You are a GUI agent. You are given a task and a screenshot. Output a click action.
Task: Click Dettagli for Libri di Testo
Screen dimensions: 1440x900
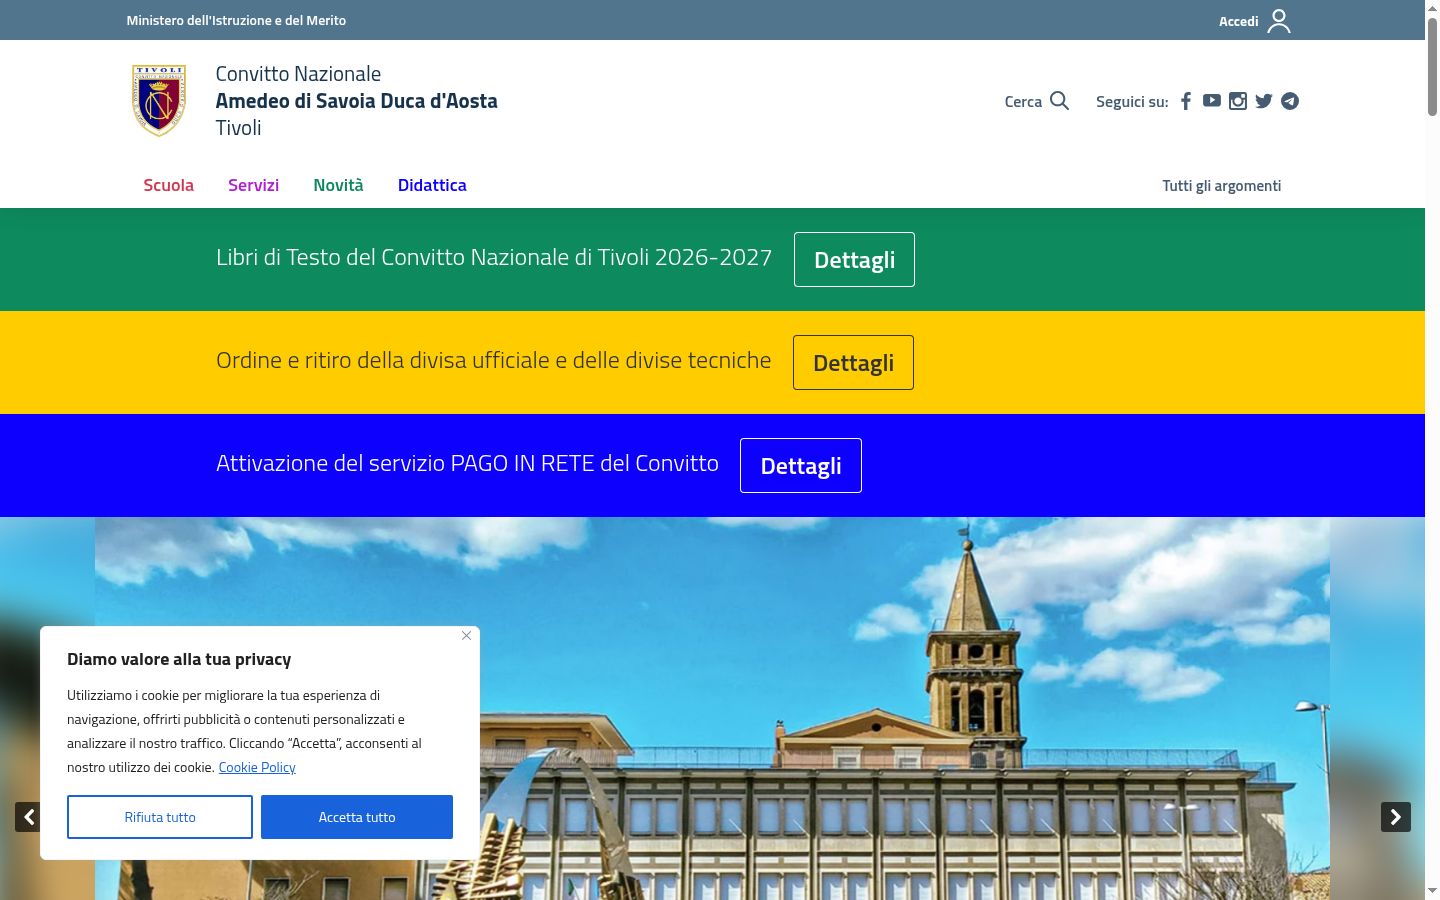[x=854, y=260]
